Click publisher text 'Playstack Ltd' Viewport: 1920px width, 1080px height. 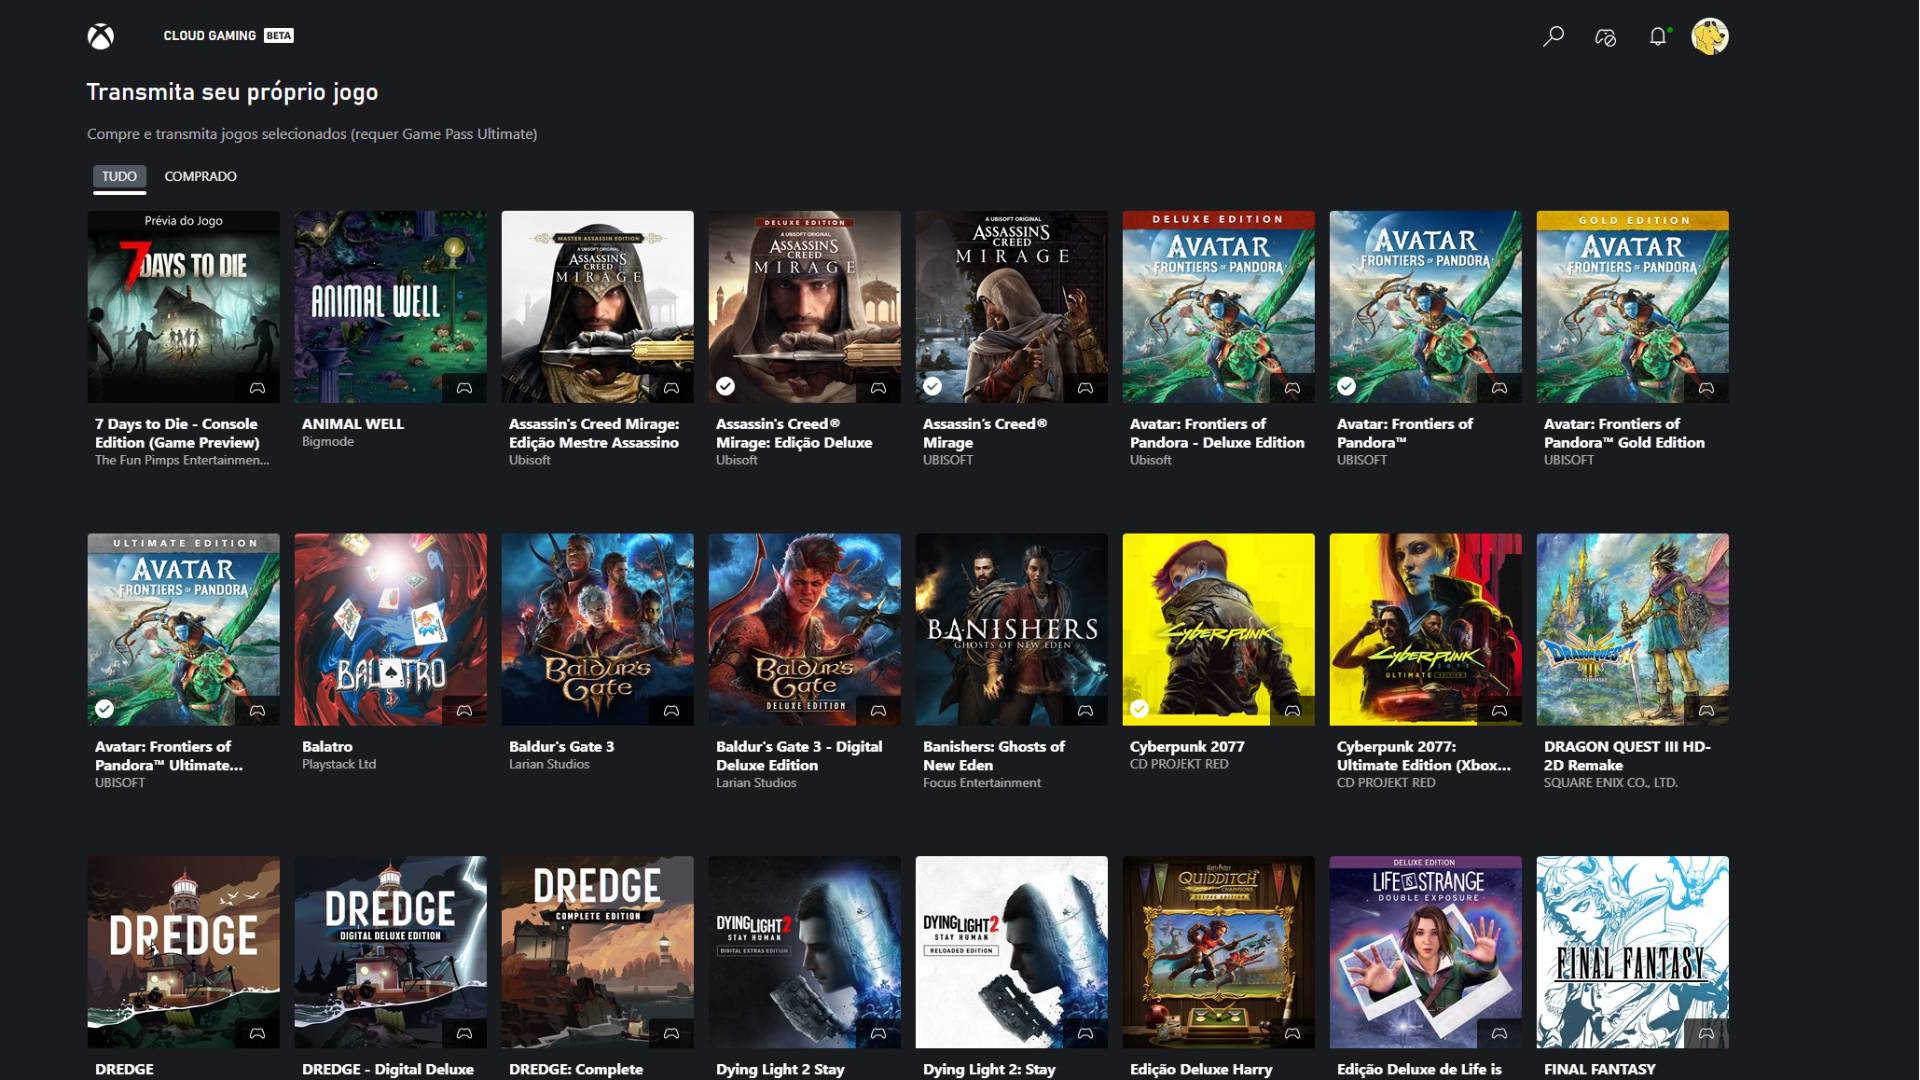coord(339,765)
